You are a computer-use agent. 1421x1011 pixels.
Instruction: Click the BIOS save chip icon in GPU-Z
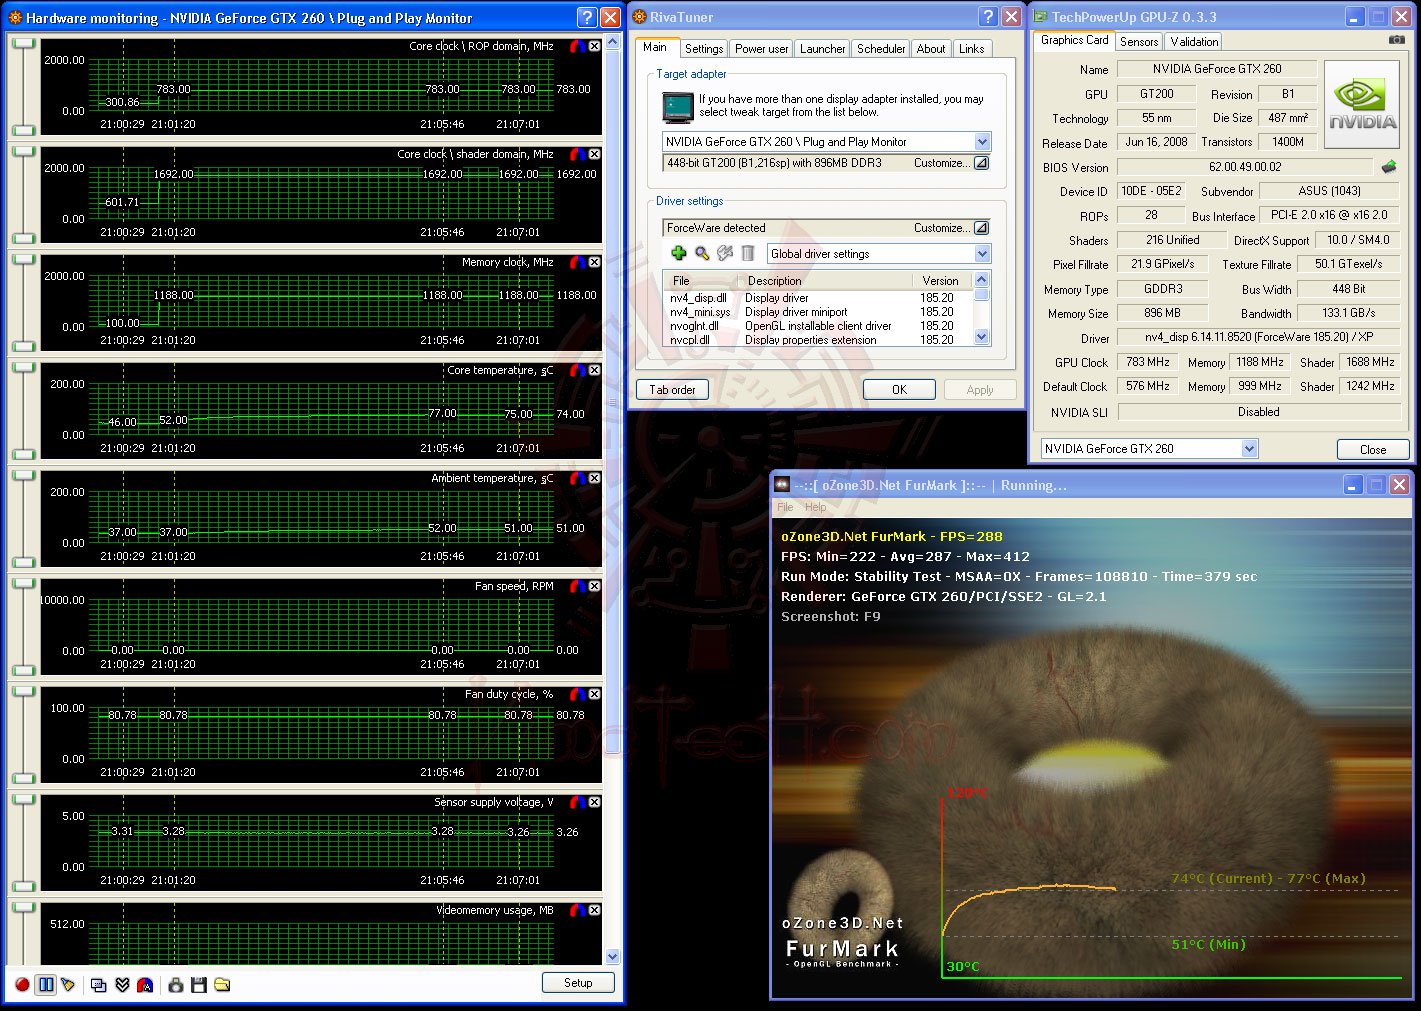(x=1388, y=167)
